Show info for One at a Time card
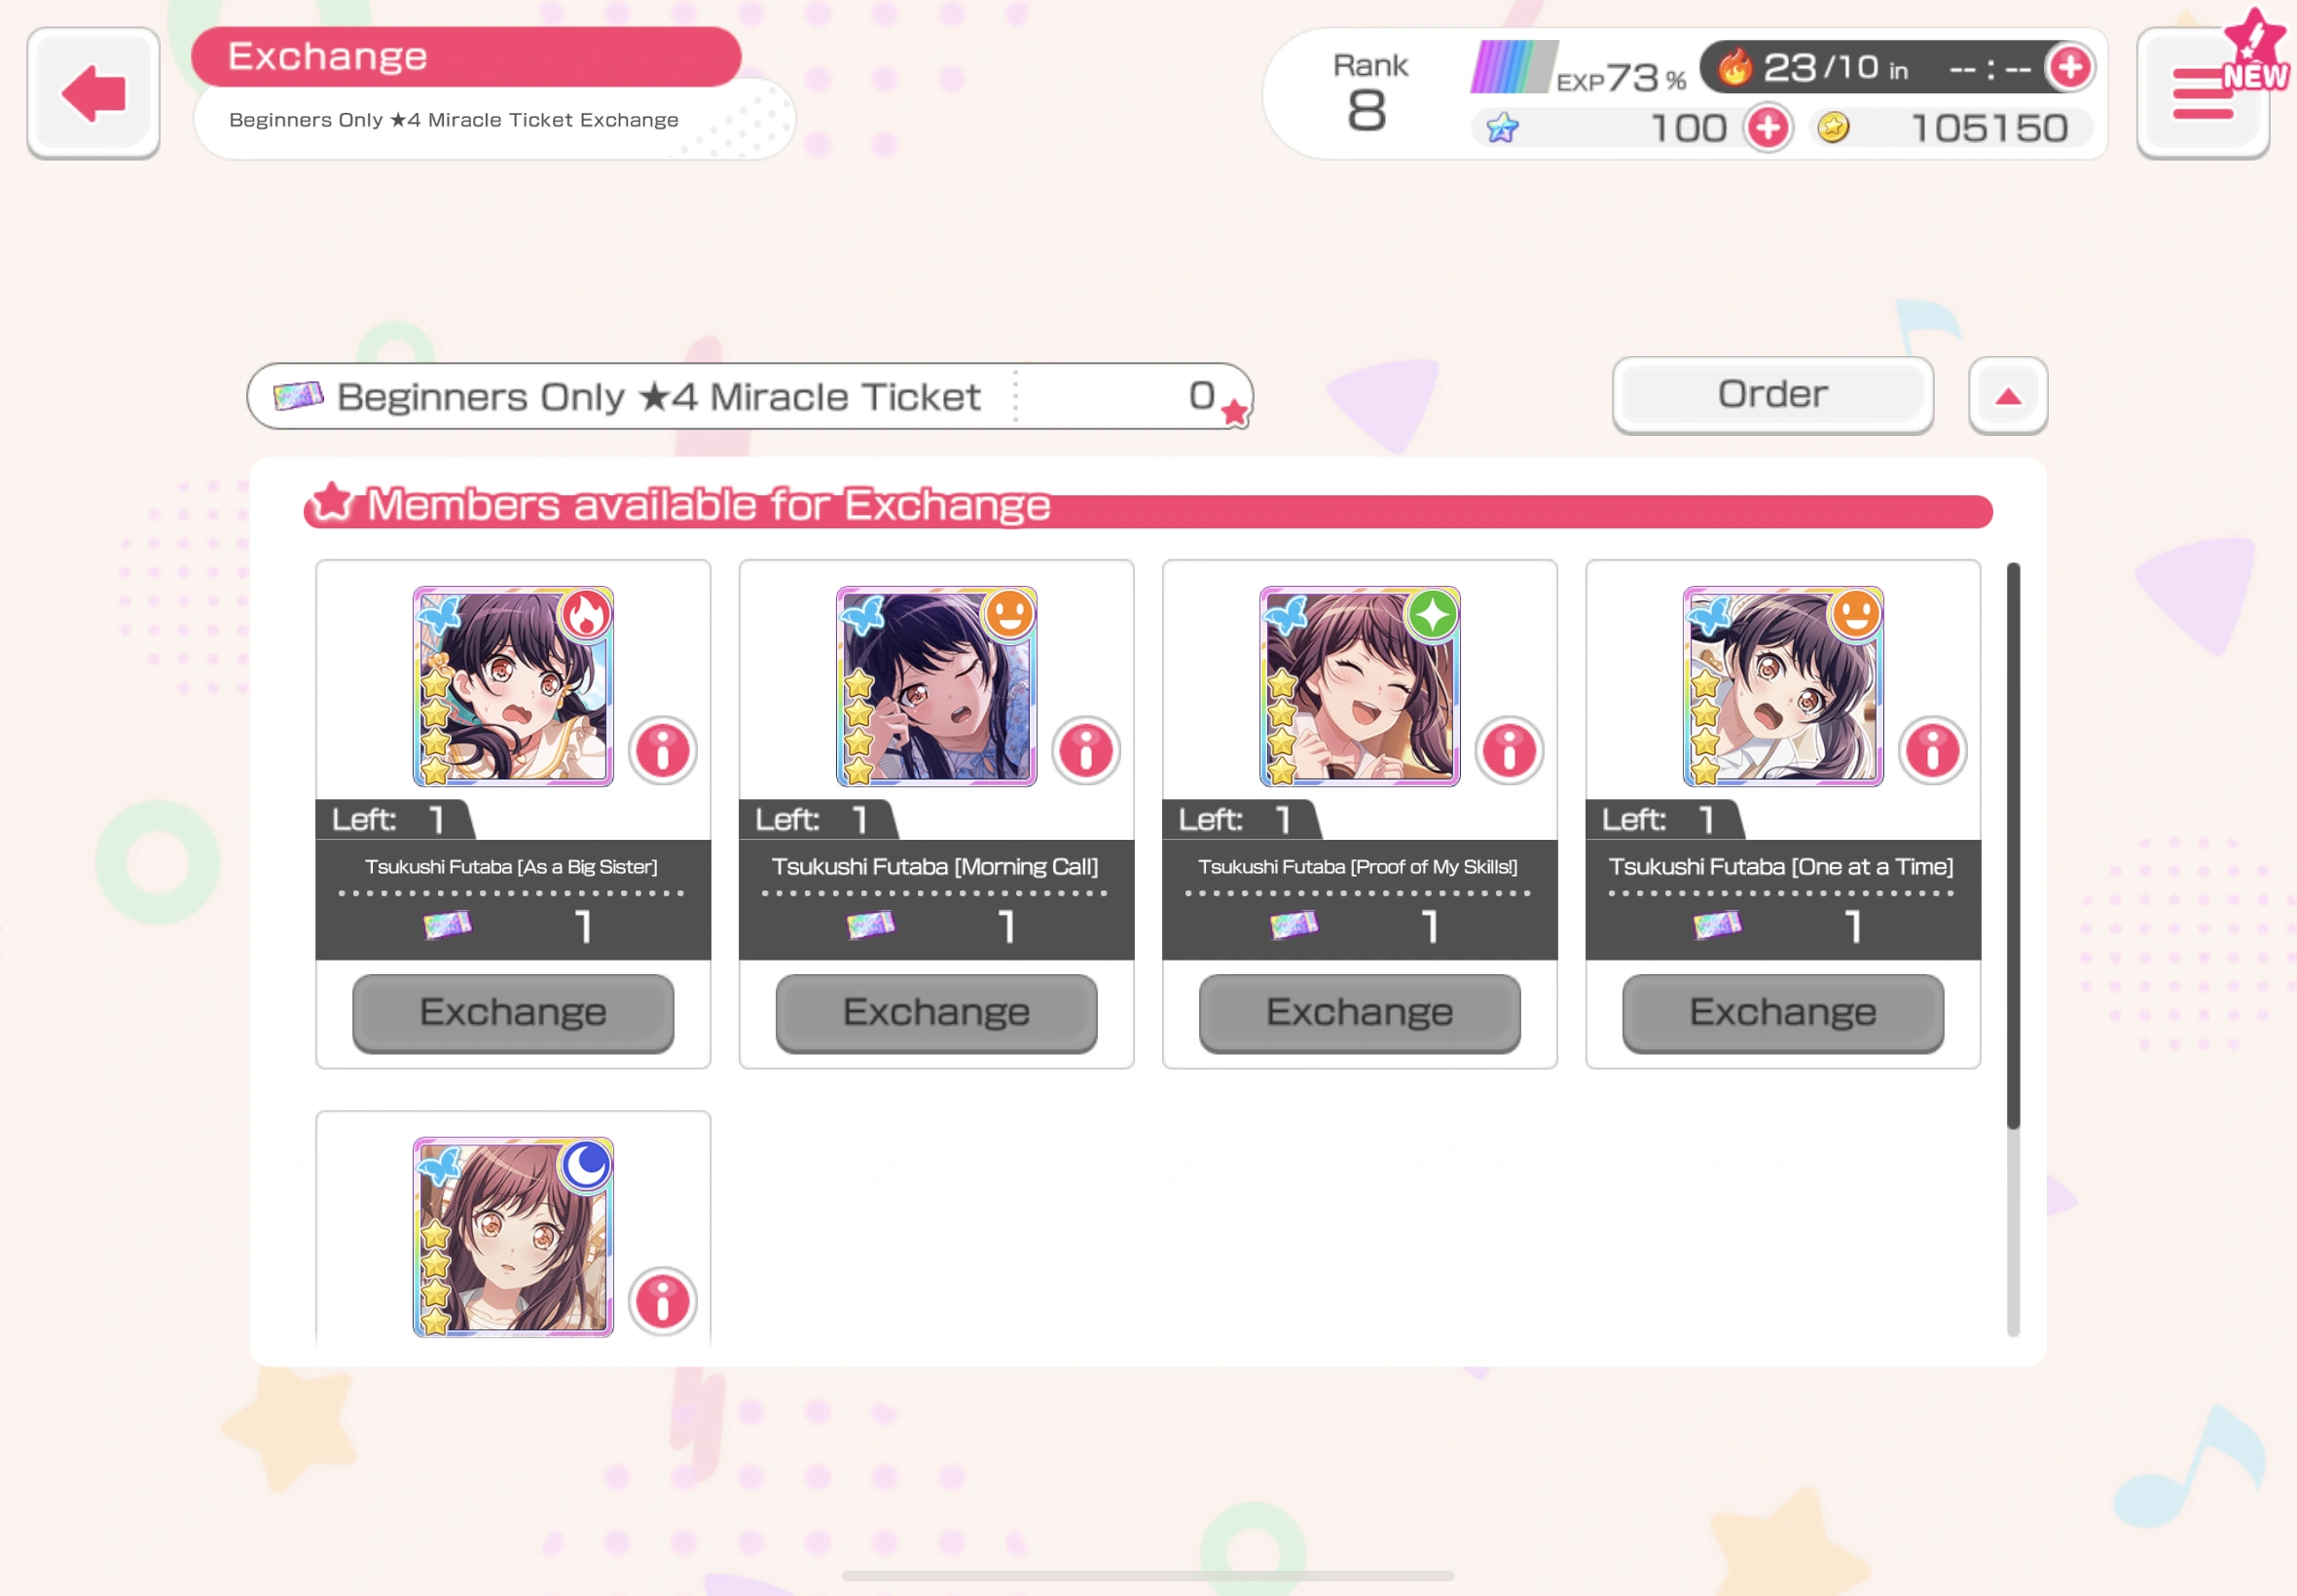 [x=1932, y=750]
